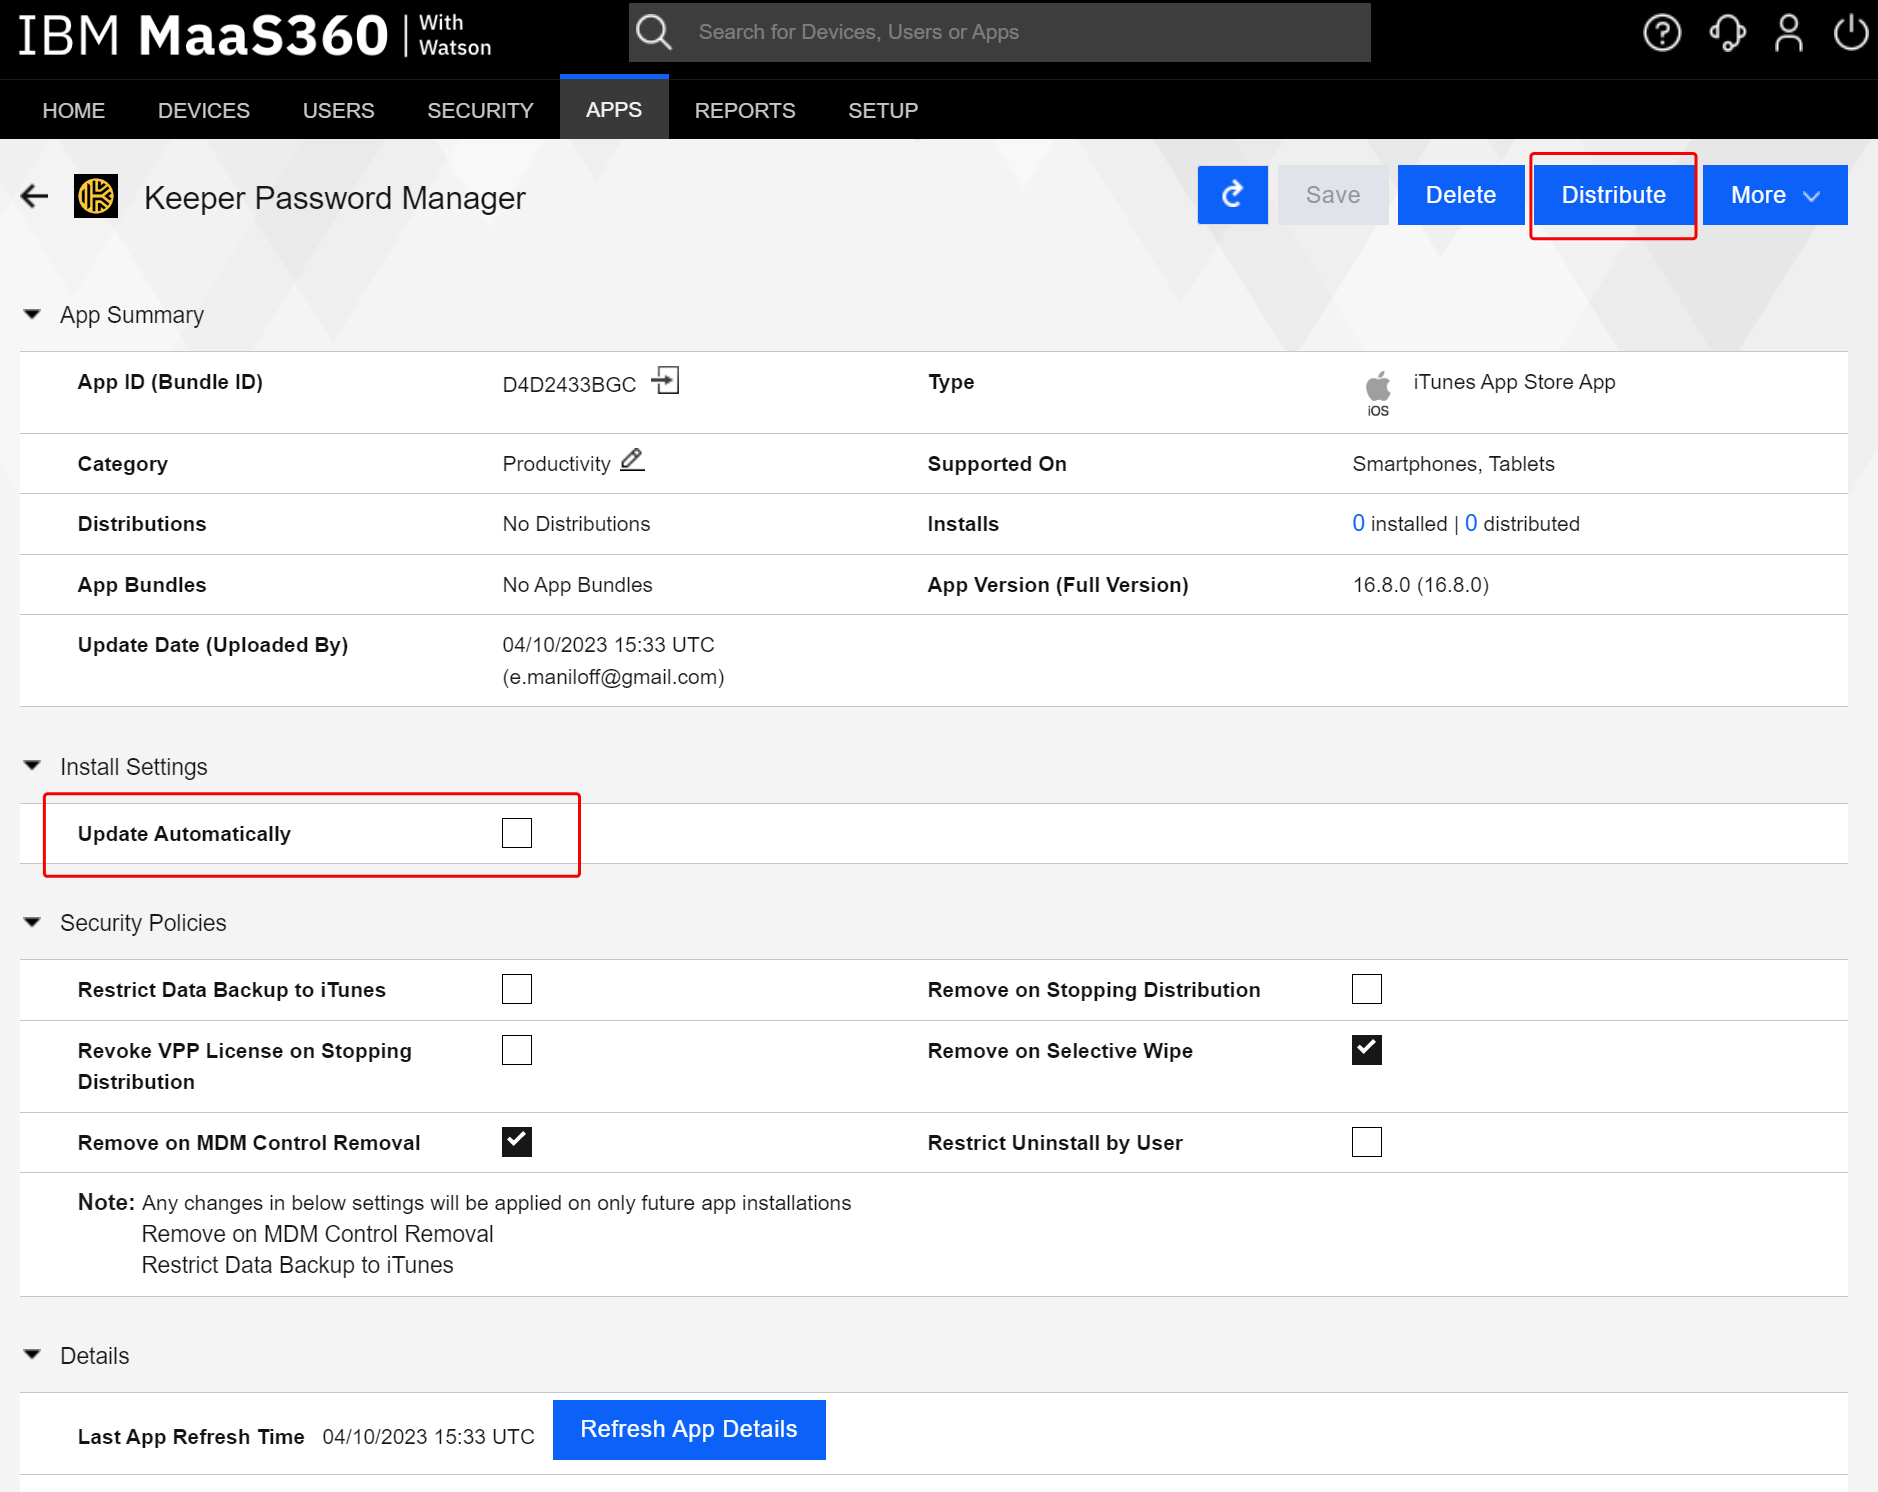The image size is (1878, 1492).
Task: Click the power logout icon
Action: pos(1850,33)
